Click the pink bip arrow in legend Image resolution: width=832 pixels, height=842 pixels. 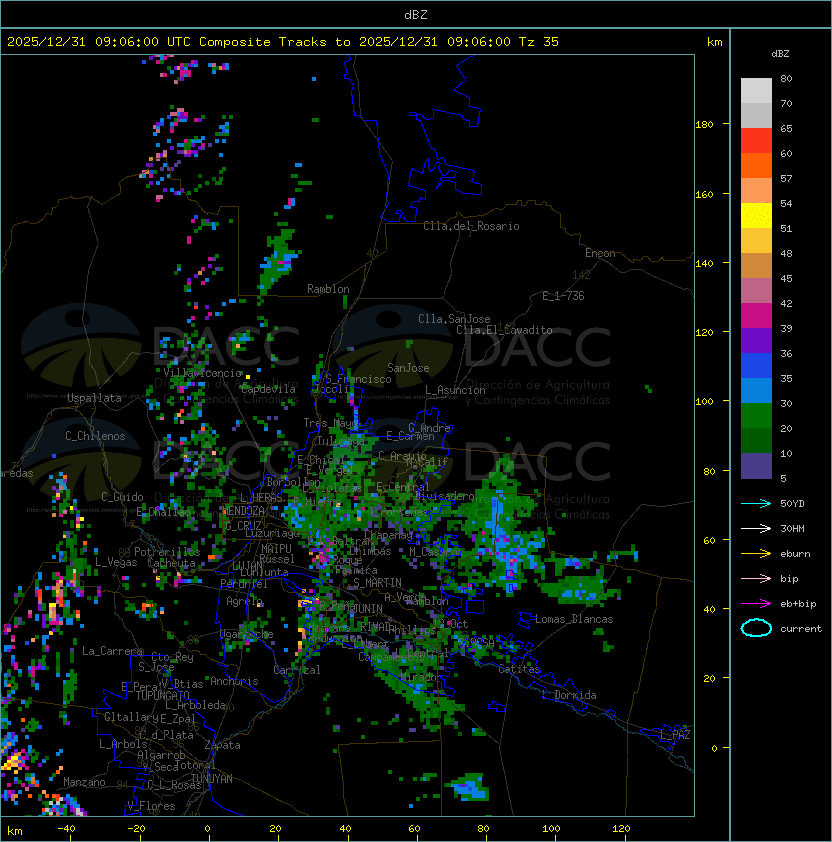[x=756, y=578]
